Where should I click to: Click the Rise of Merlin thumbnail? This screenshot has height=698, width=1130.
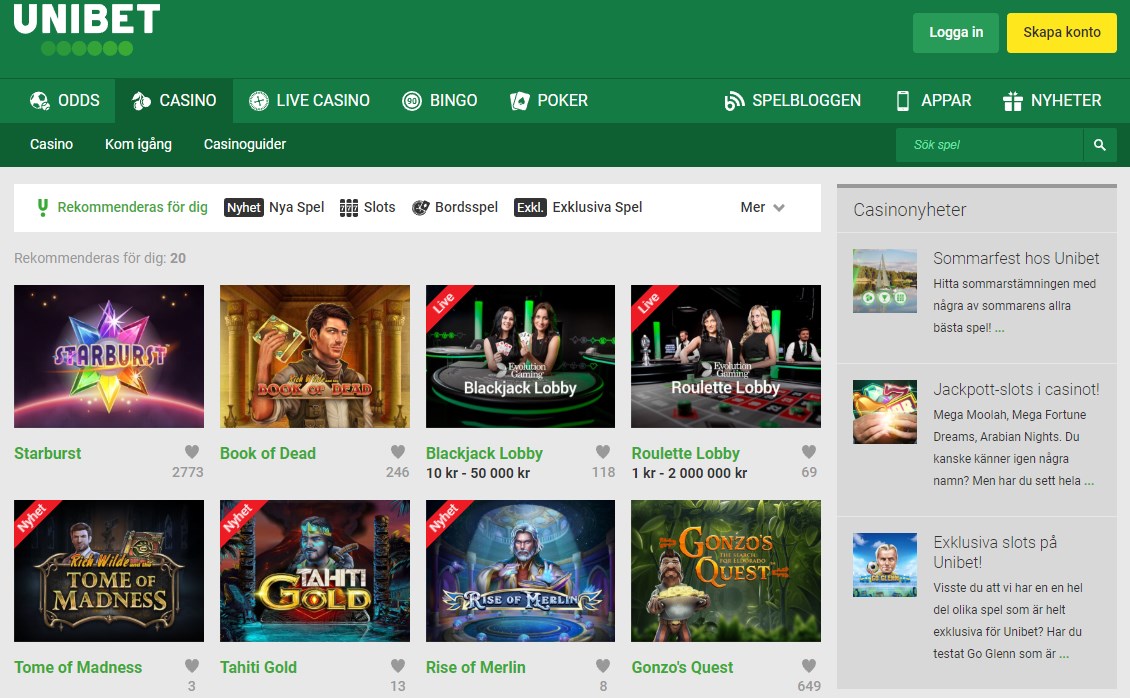[520, 571]
